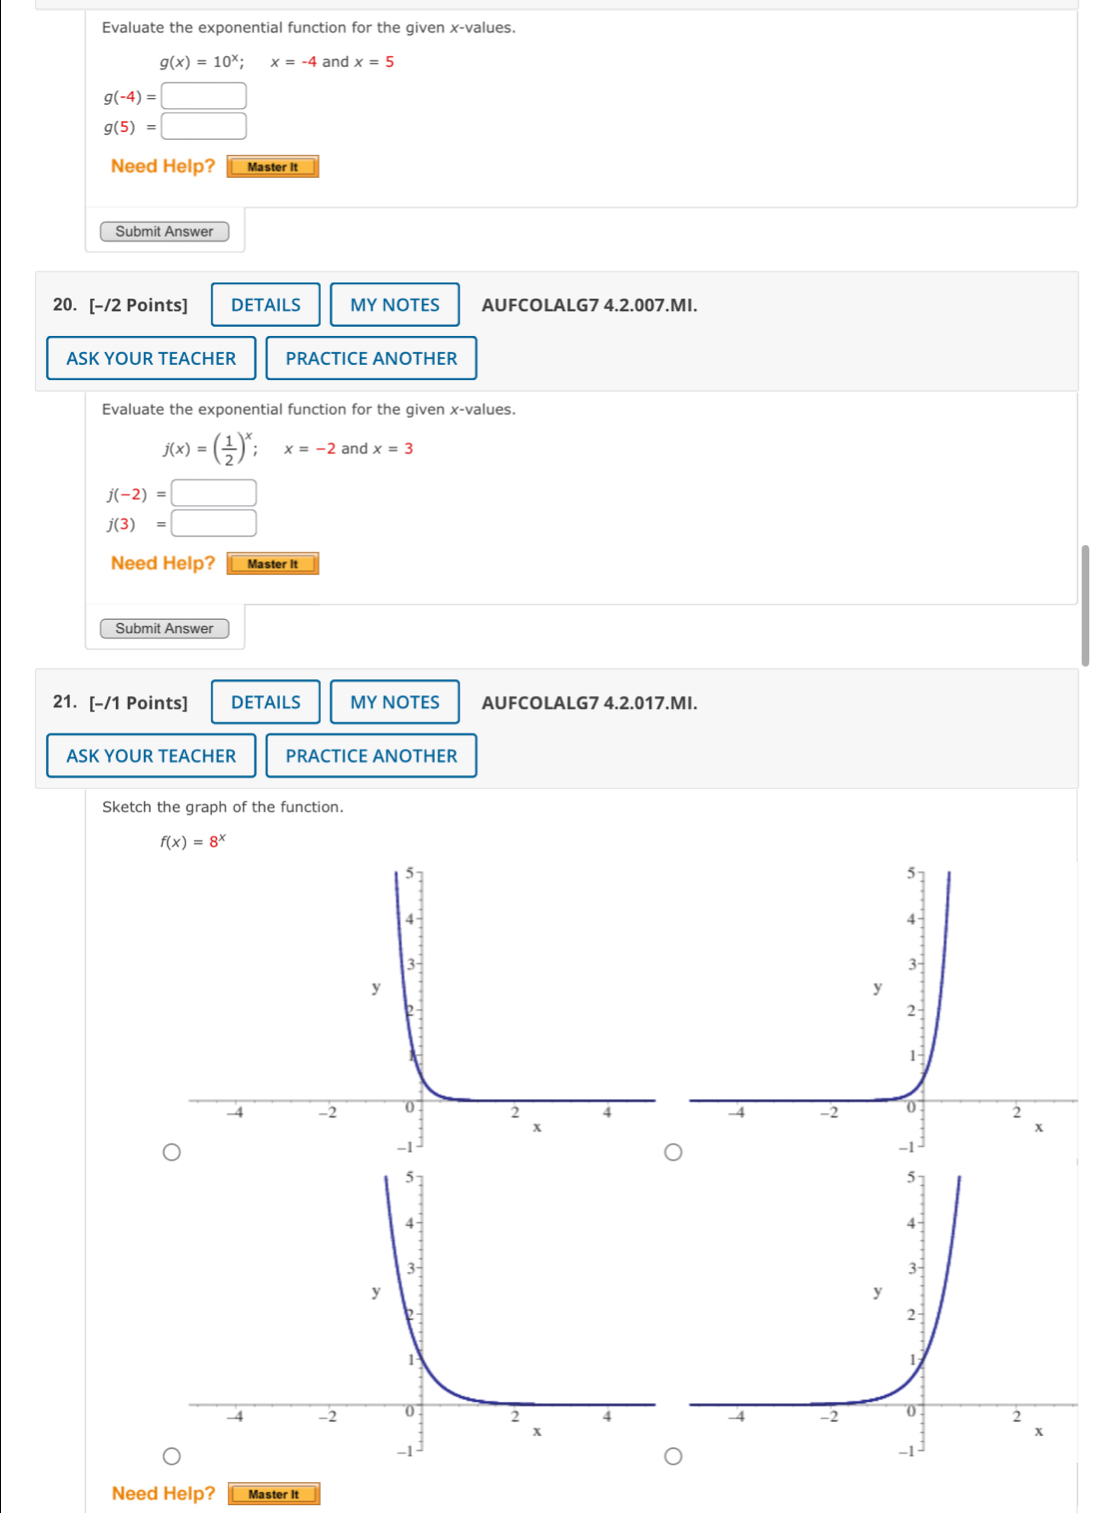Image resolution: width=1097 pixels, height=1513 pixels.
Task: Click the answer field for j(3)
Action: 214,522
